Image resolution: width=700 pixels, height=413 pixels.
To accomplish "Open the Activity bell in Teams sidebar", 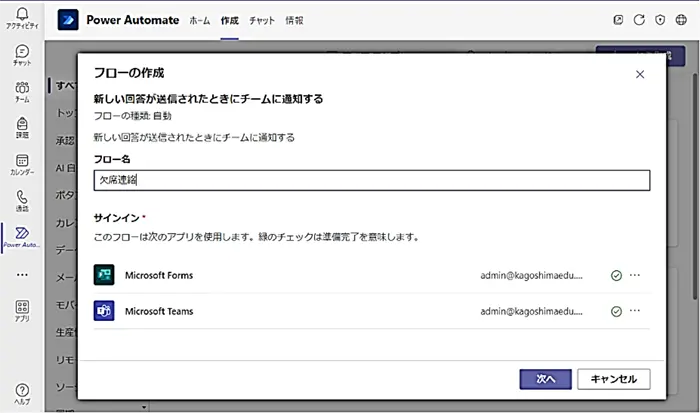I will 22,18.
